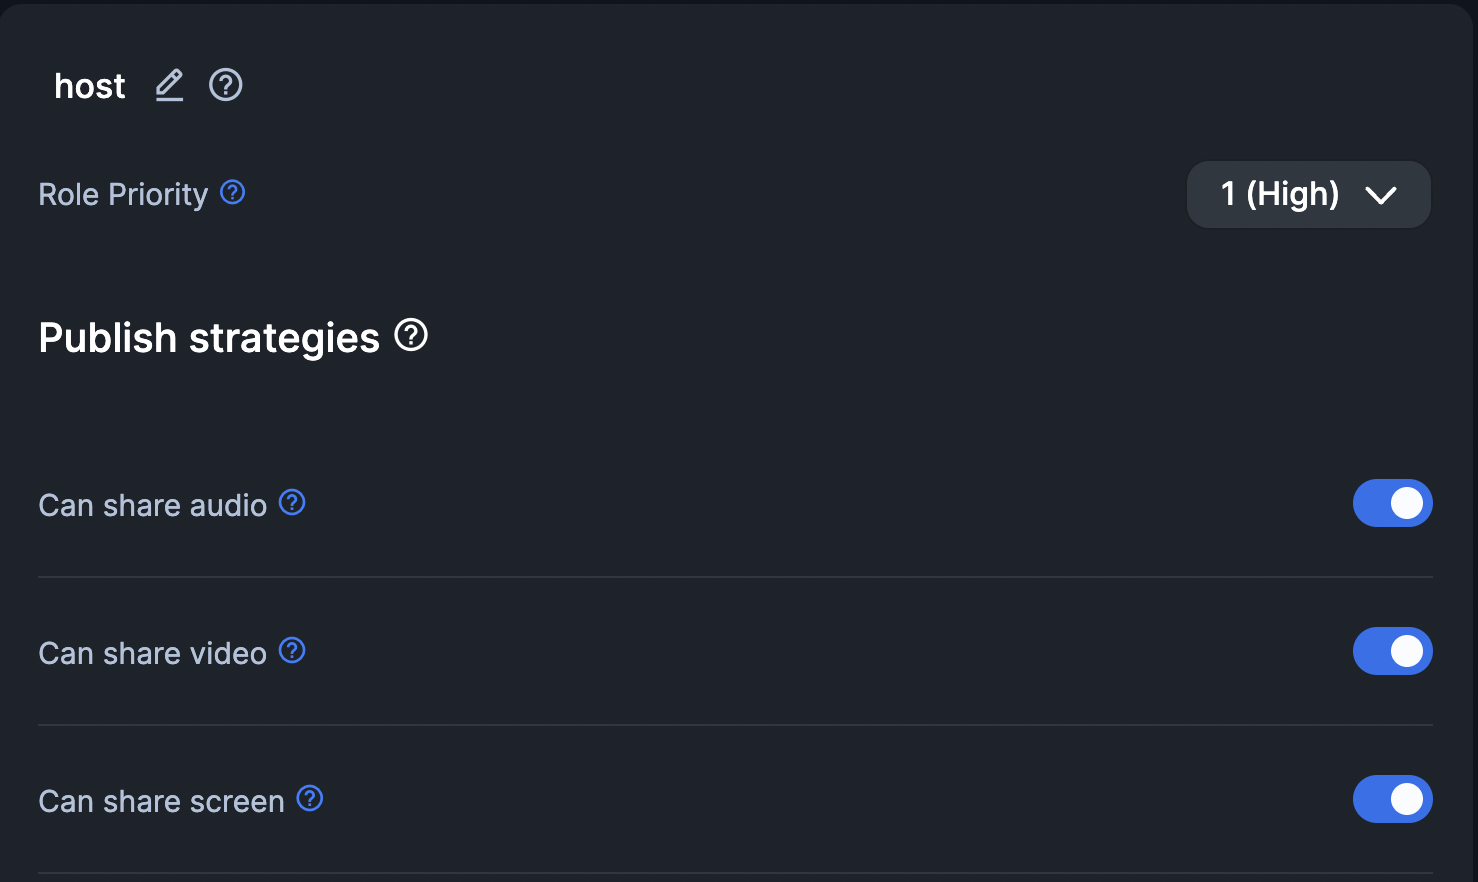Click the 1 (High) value text

[1279, 193]
